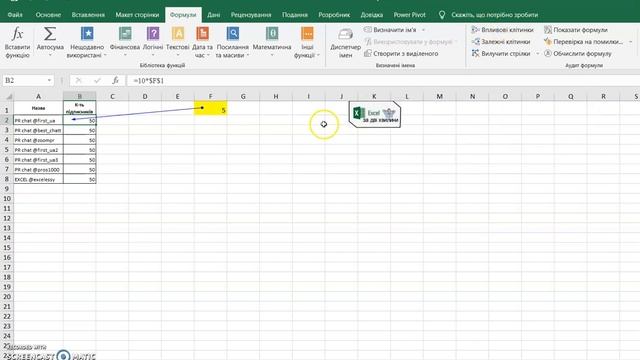Select cell 'PR chat @best_chatt'

click(38, 130)
